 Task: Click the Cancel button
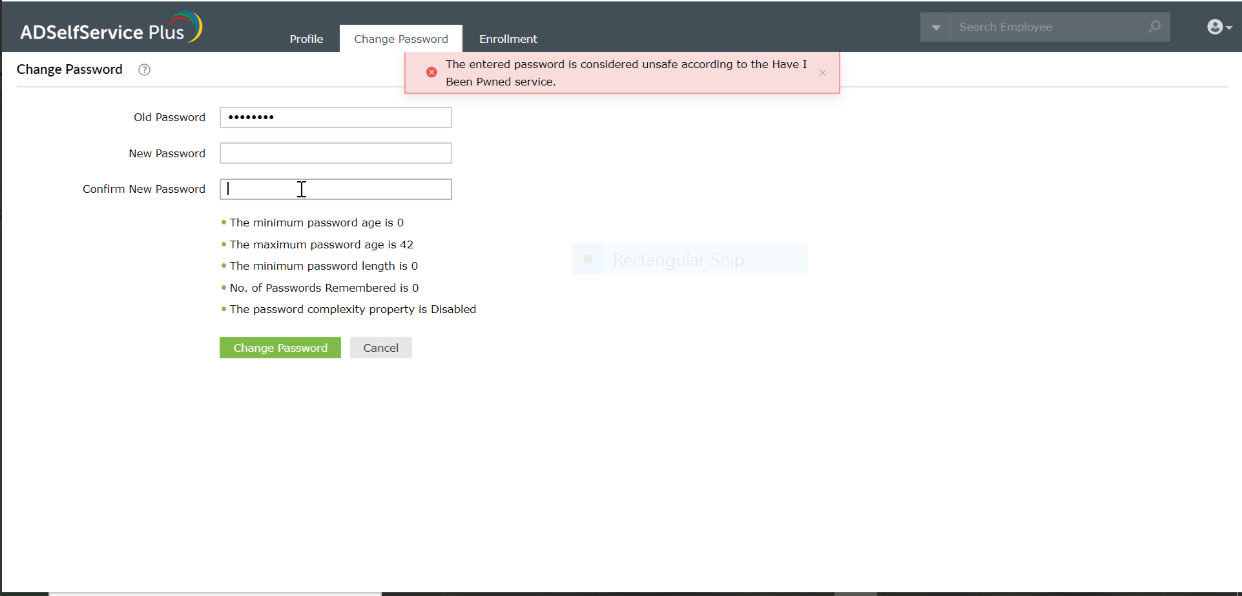(380, 347)
